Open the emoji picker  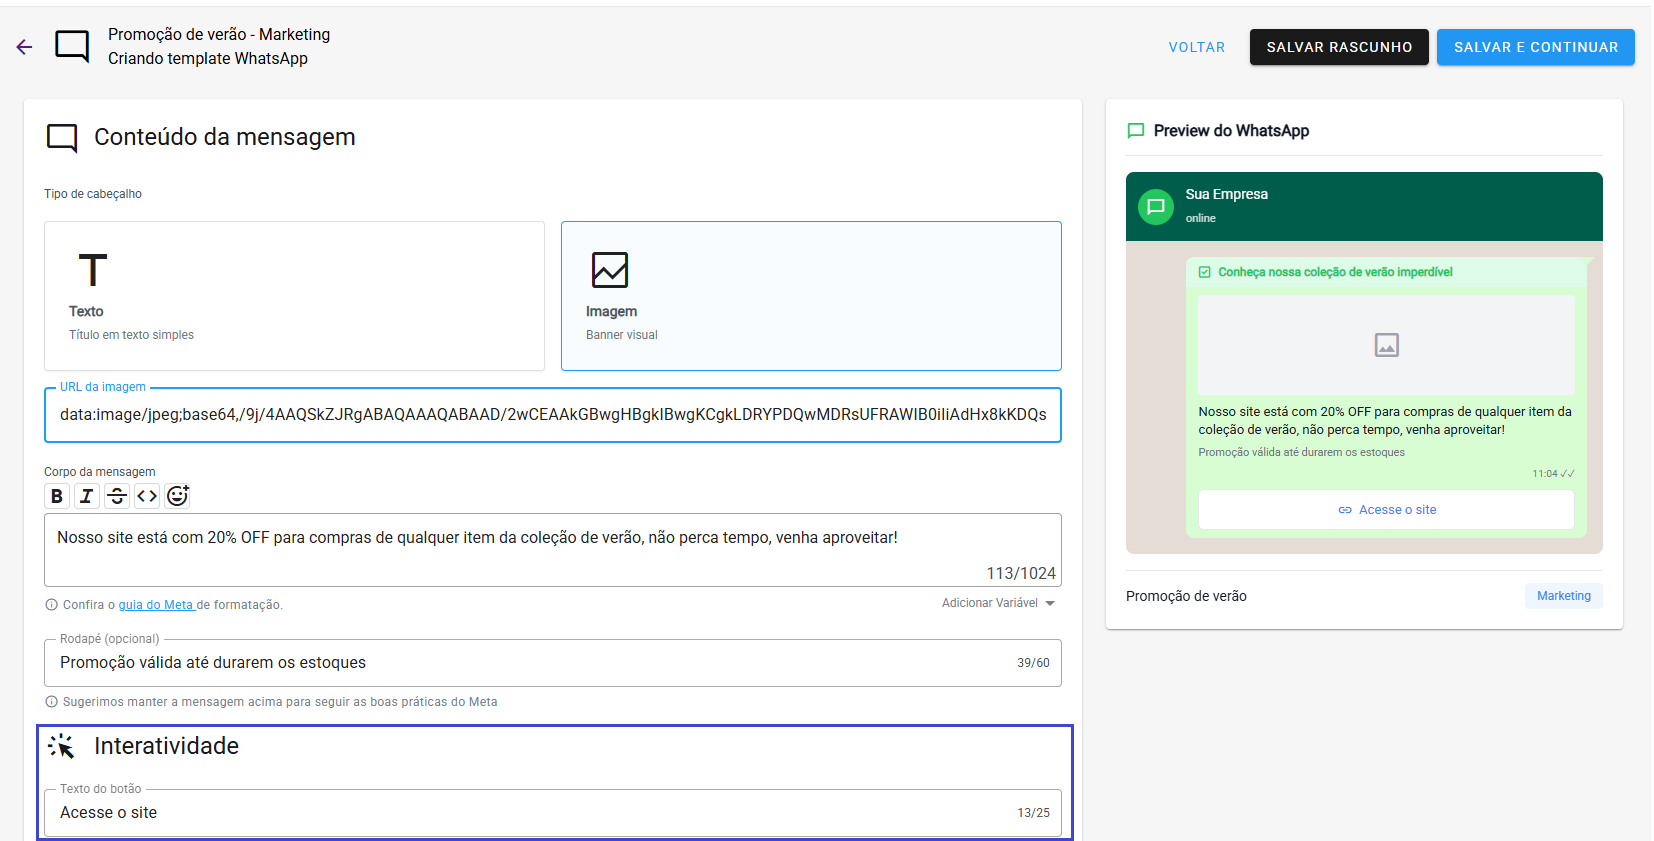pyautogui.click(x=178, y=496)
